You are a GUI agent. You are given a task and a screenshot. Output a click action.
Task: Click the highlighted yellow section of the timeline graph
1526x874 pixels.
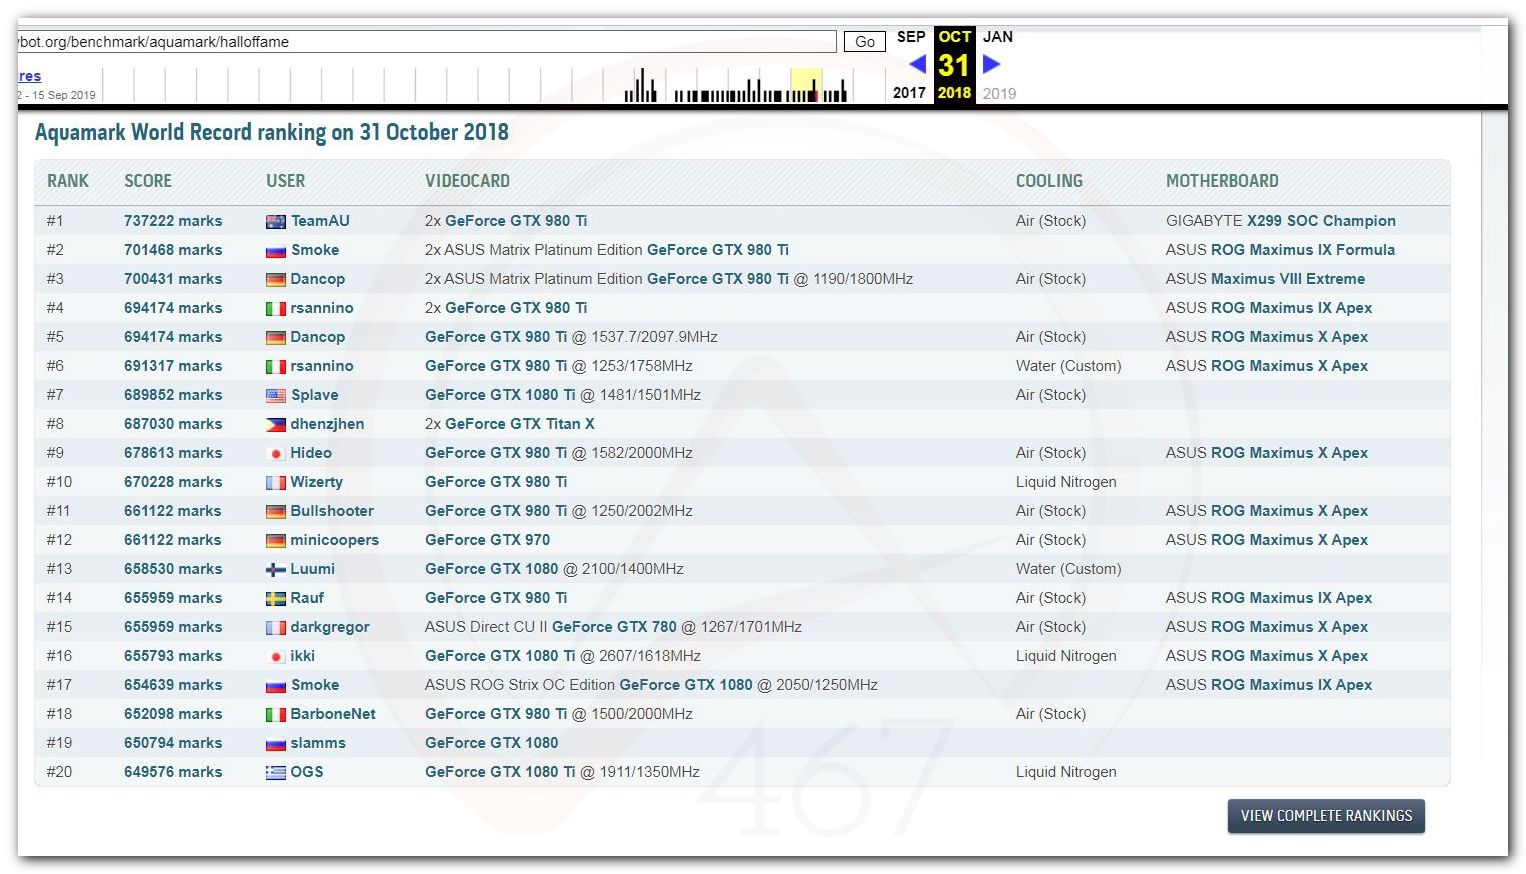805,84
